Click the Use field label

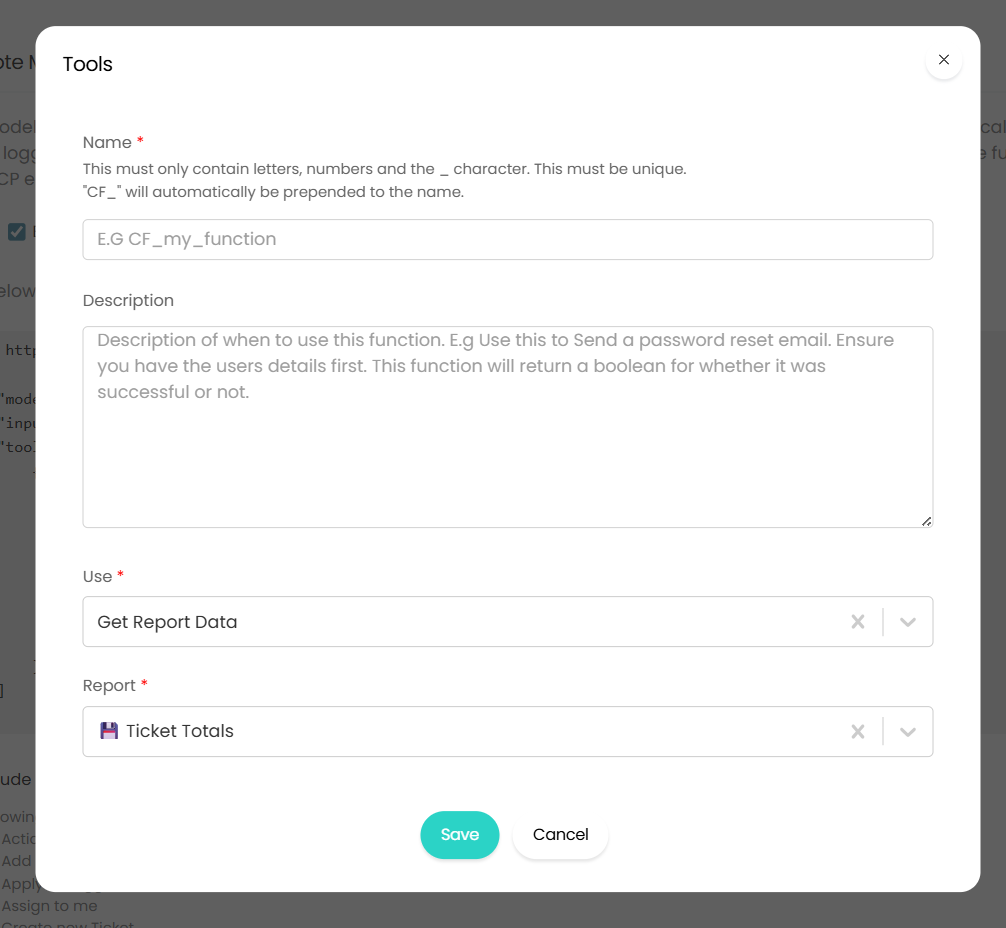pyautogui.click(x=97, y=576)
